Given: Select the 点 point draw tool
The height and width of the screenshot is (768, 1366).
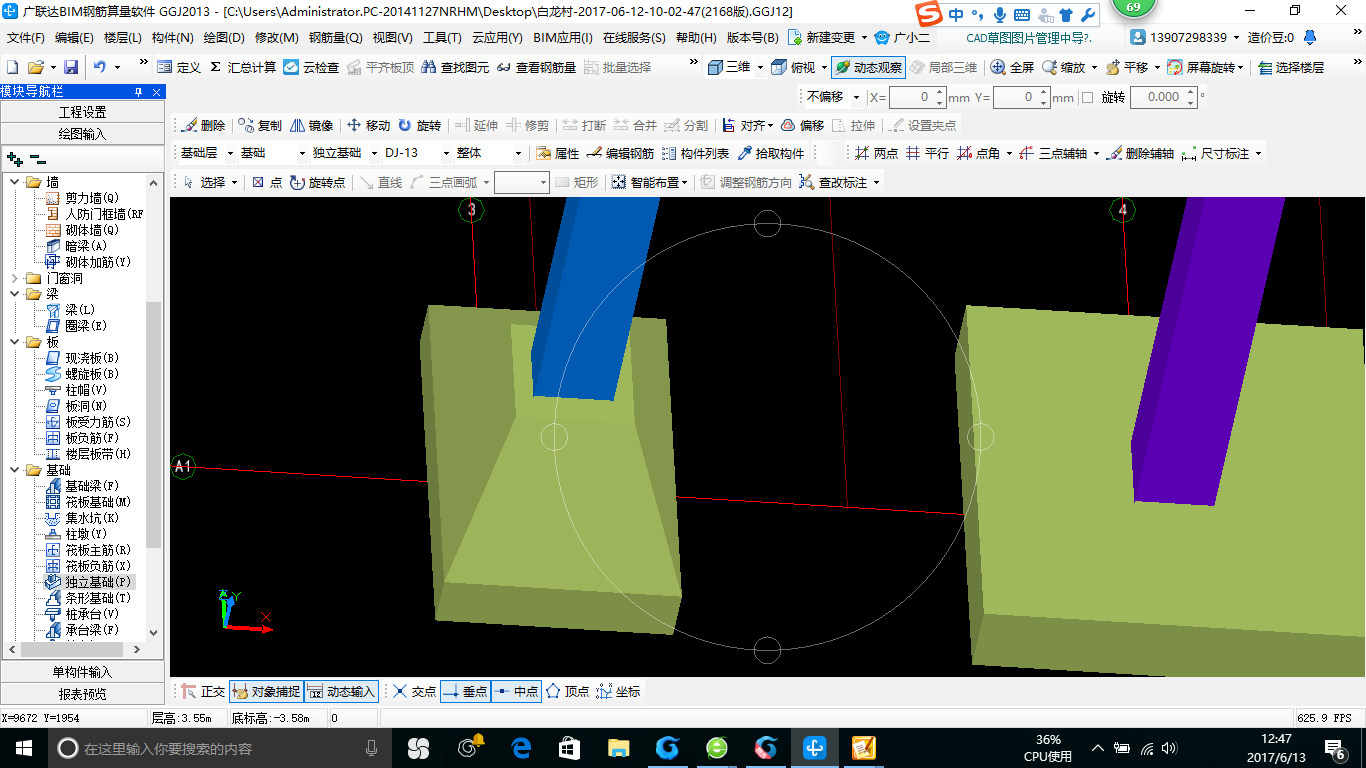Looking at the screenshot, I should click(266, 182).
